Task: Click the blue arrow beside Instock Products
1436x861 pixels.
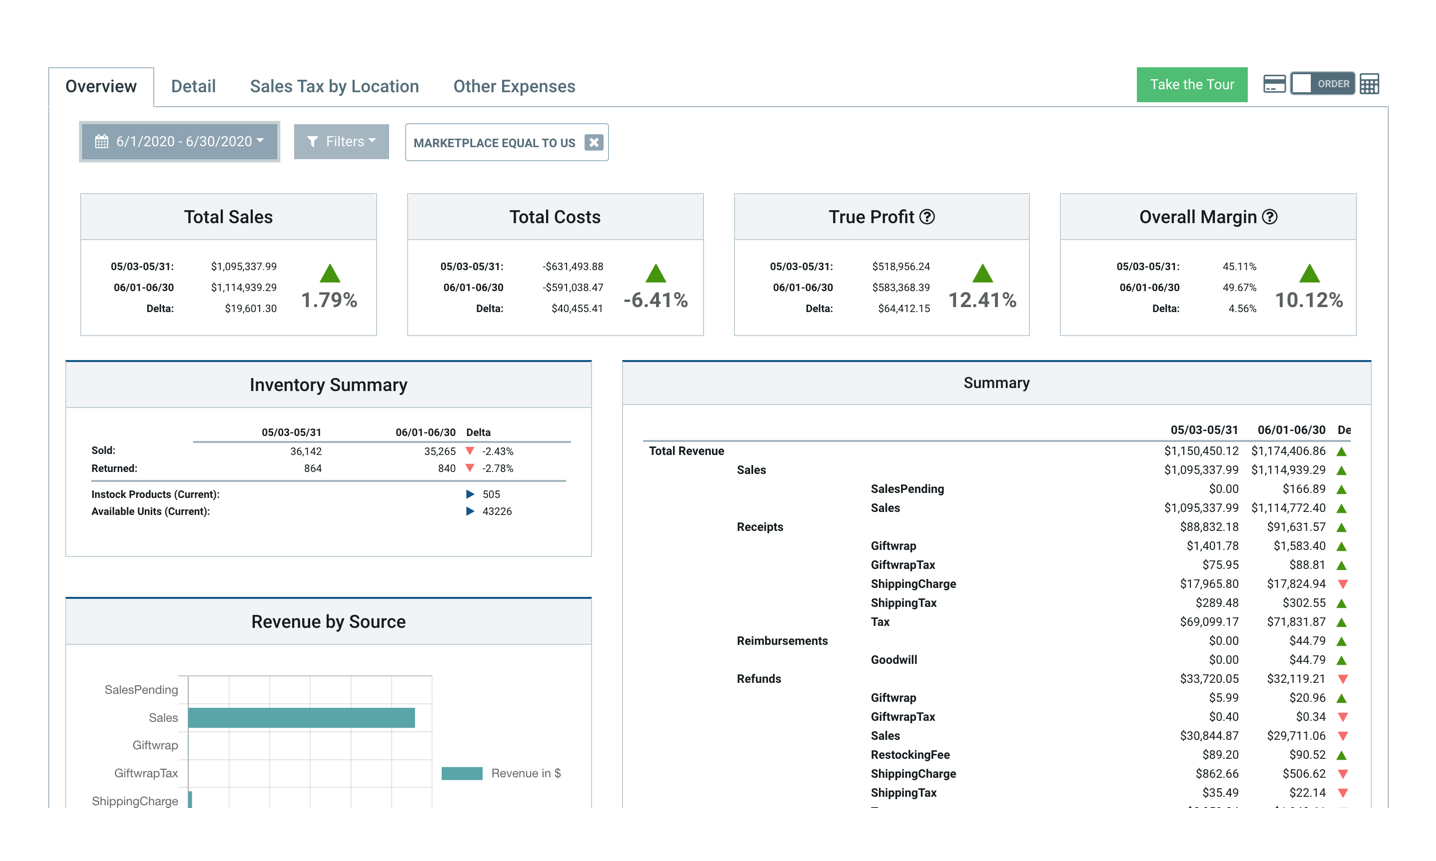Action: 470,494
